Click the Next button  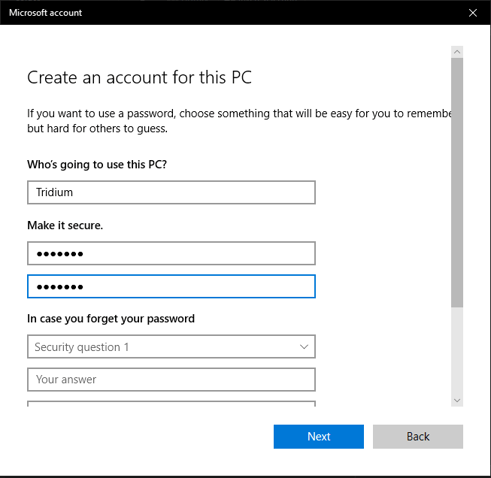pyautogui.click(x=319, y=436)
